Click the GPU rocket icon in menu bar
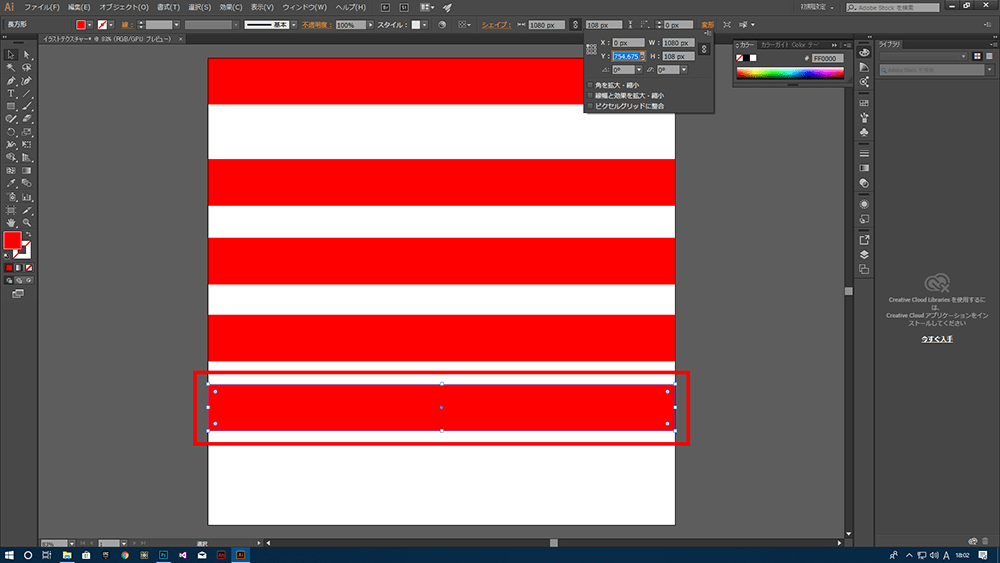The height and width of the screenshot is (563, 1000). point(447,8)
